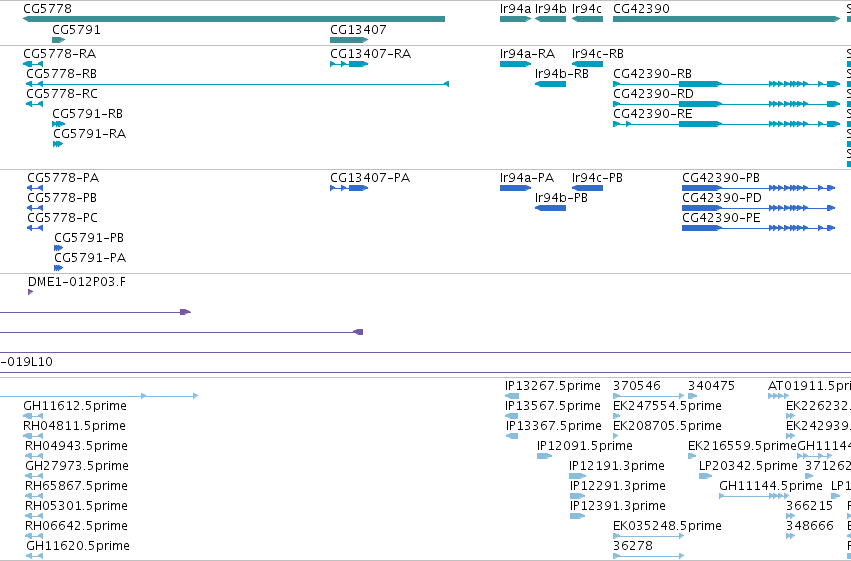Open EST RH05301.5prime

[x=77, y=507]
